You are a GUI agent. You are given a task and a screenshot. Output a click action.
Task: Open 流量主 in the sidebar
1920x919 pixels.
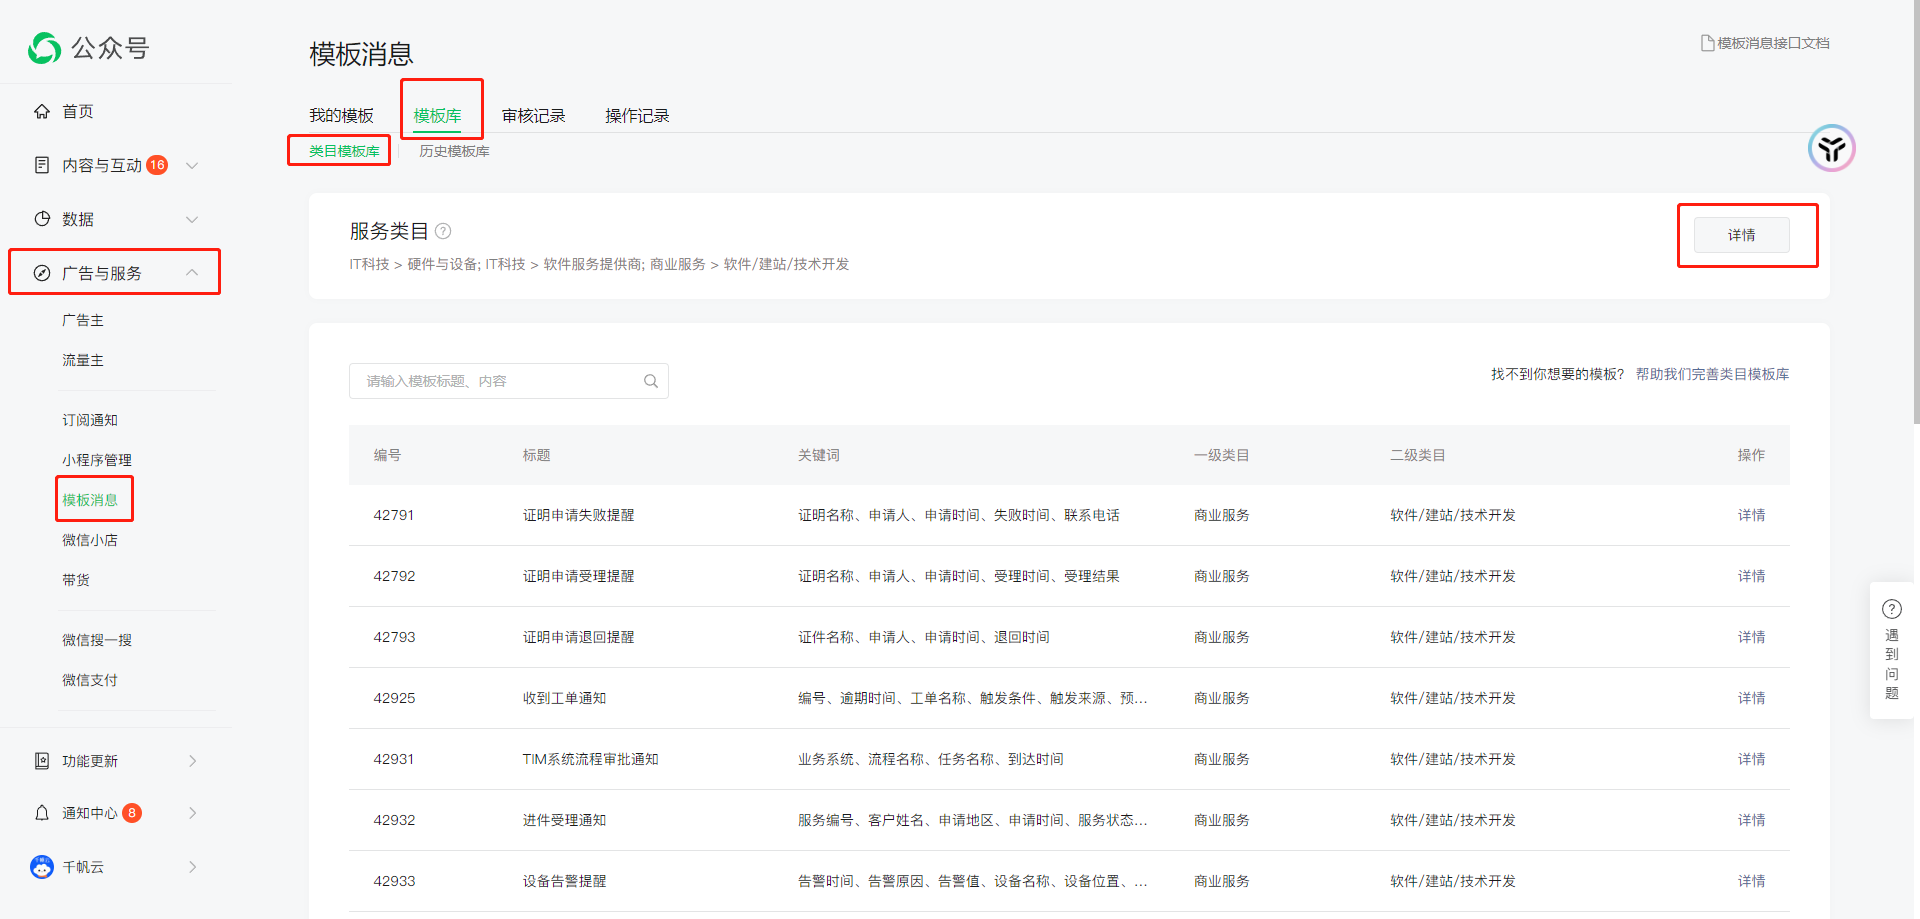(83, 360)
